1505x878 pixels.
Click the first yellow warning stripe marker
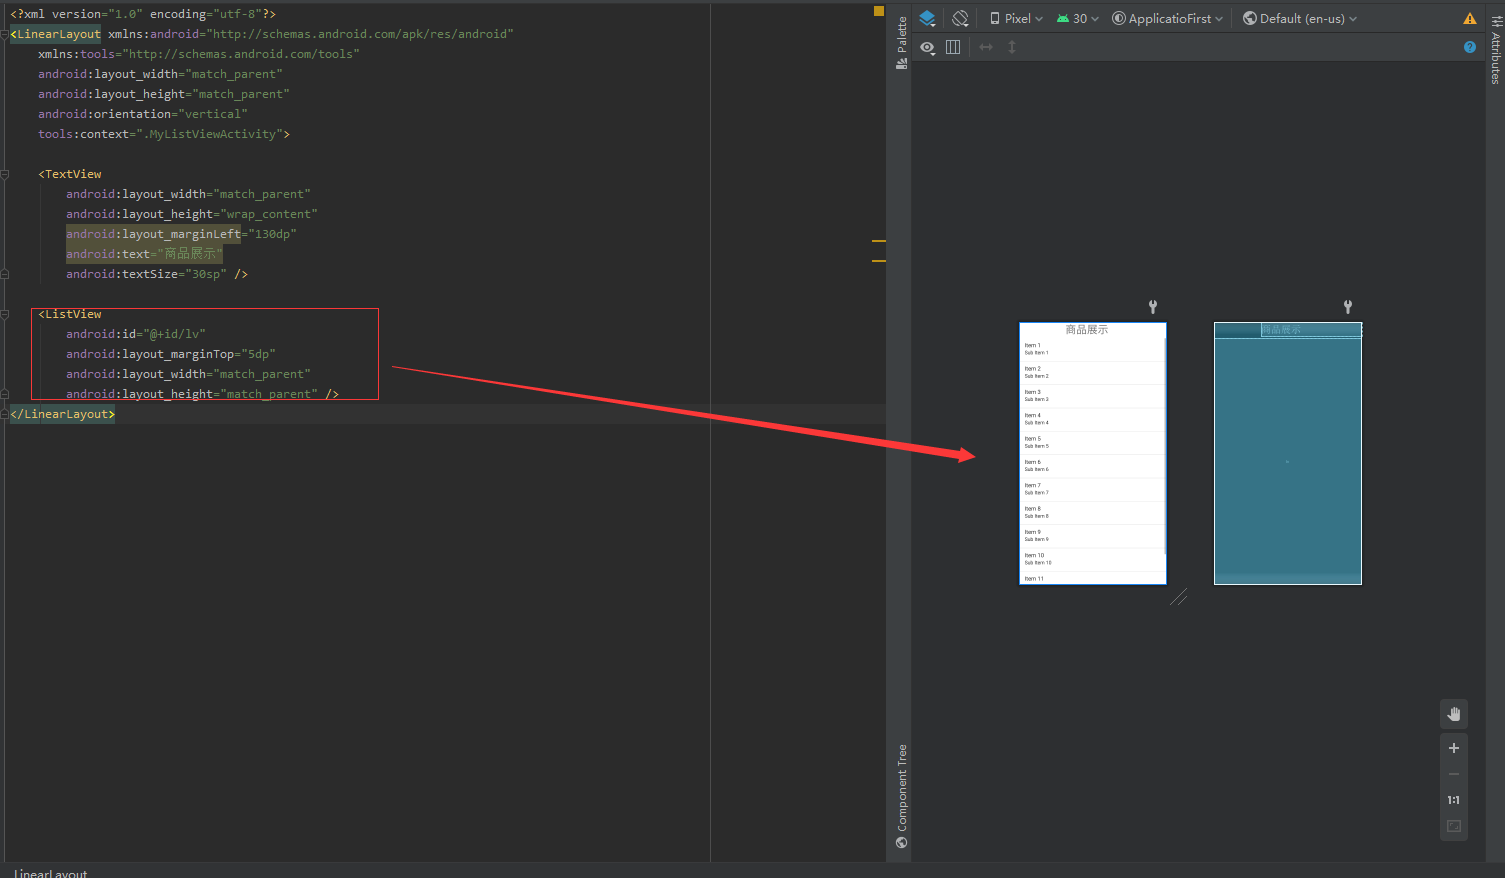click(x=879, y=241)
